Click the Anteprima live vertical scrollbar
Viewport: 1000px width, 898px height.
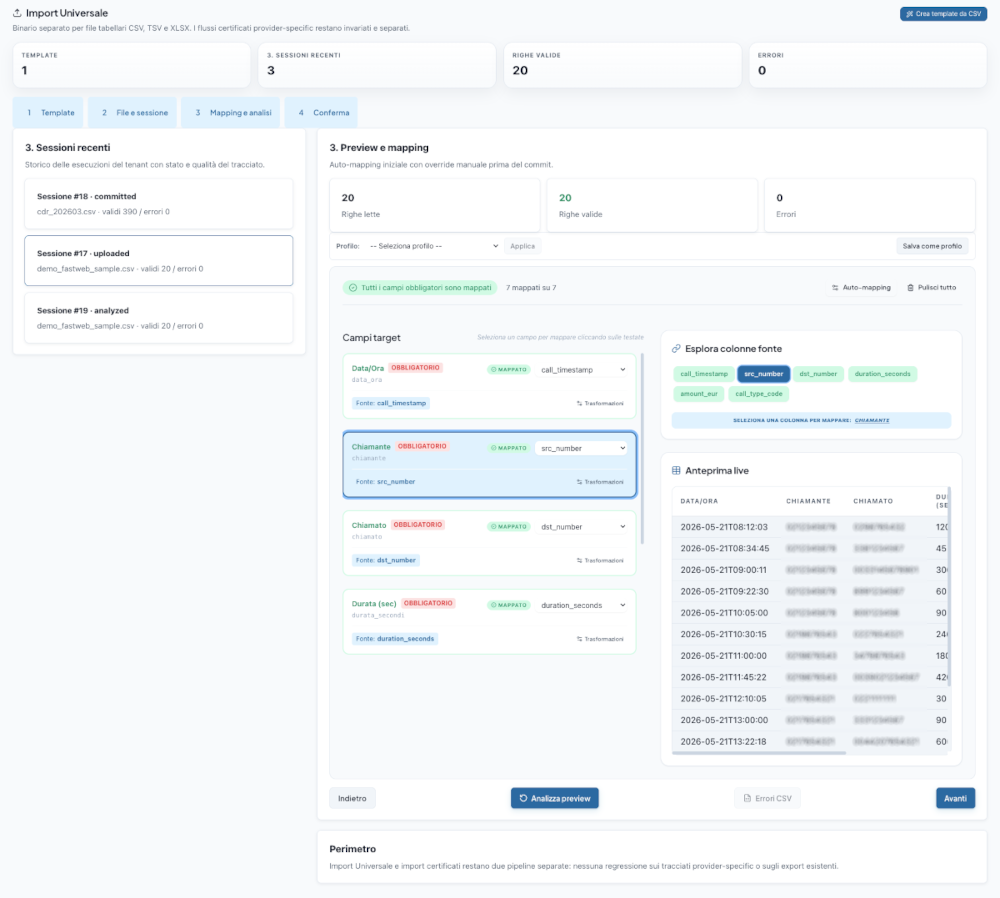[949, 587]
